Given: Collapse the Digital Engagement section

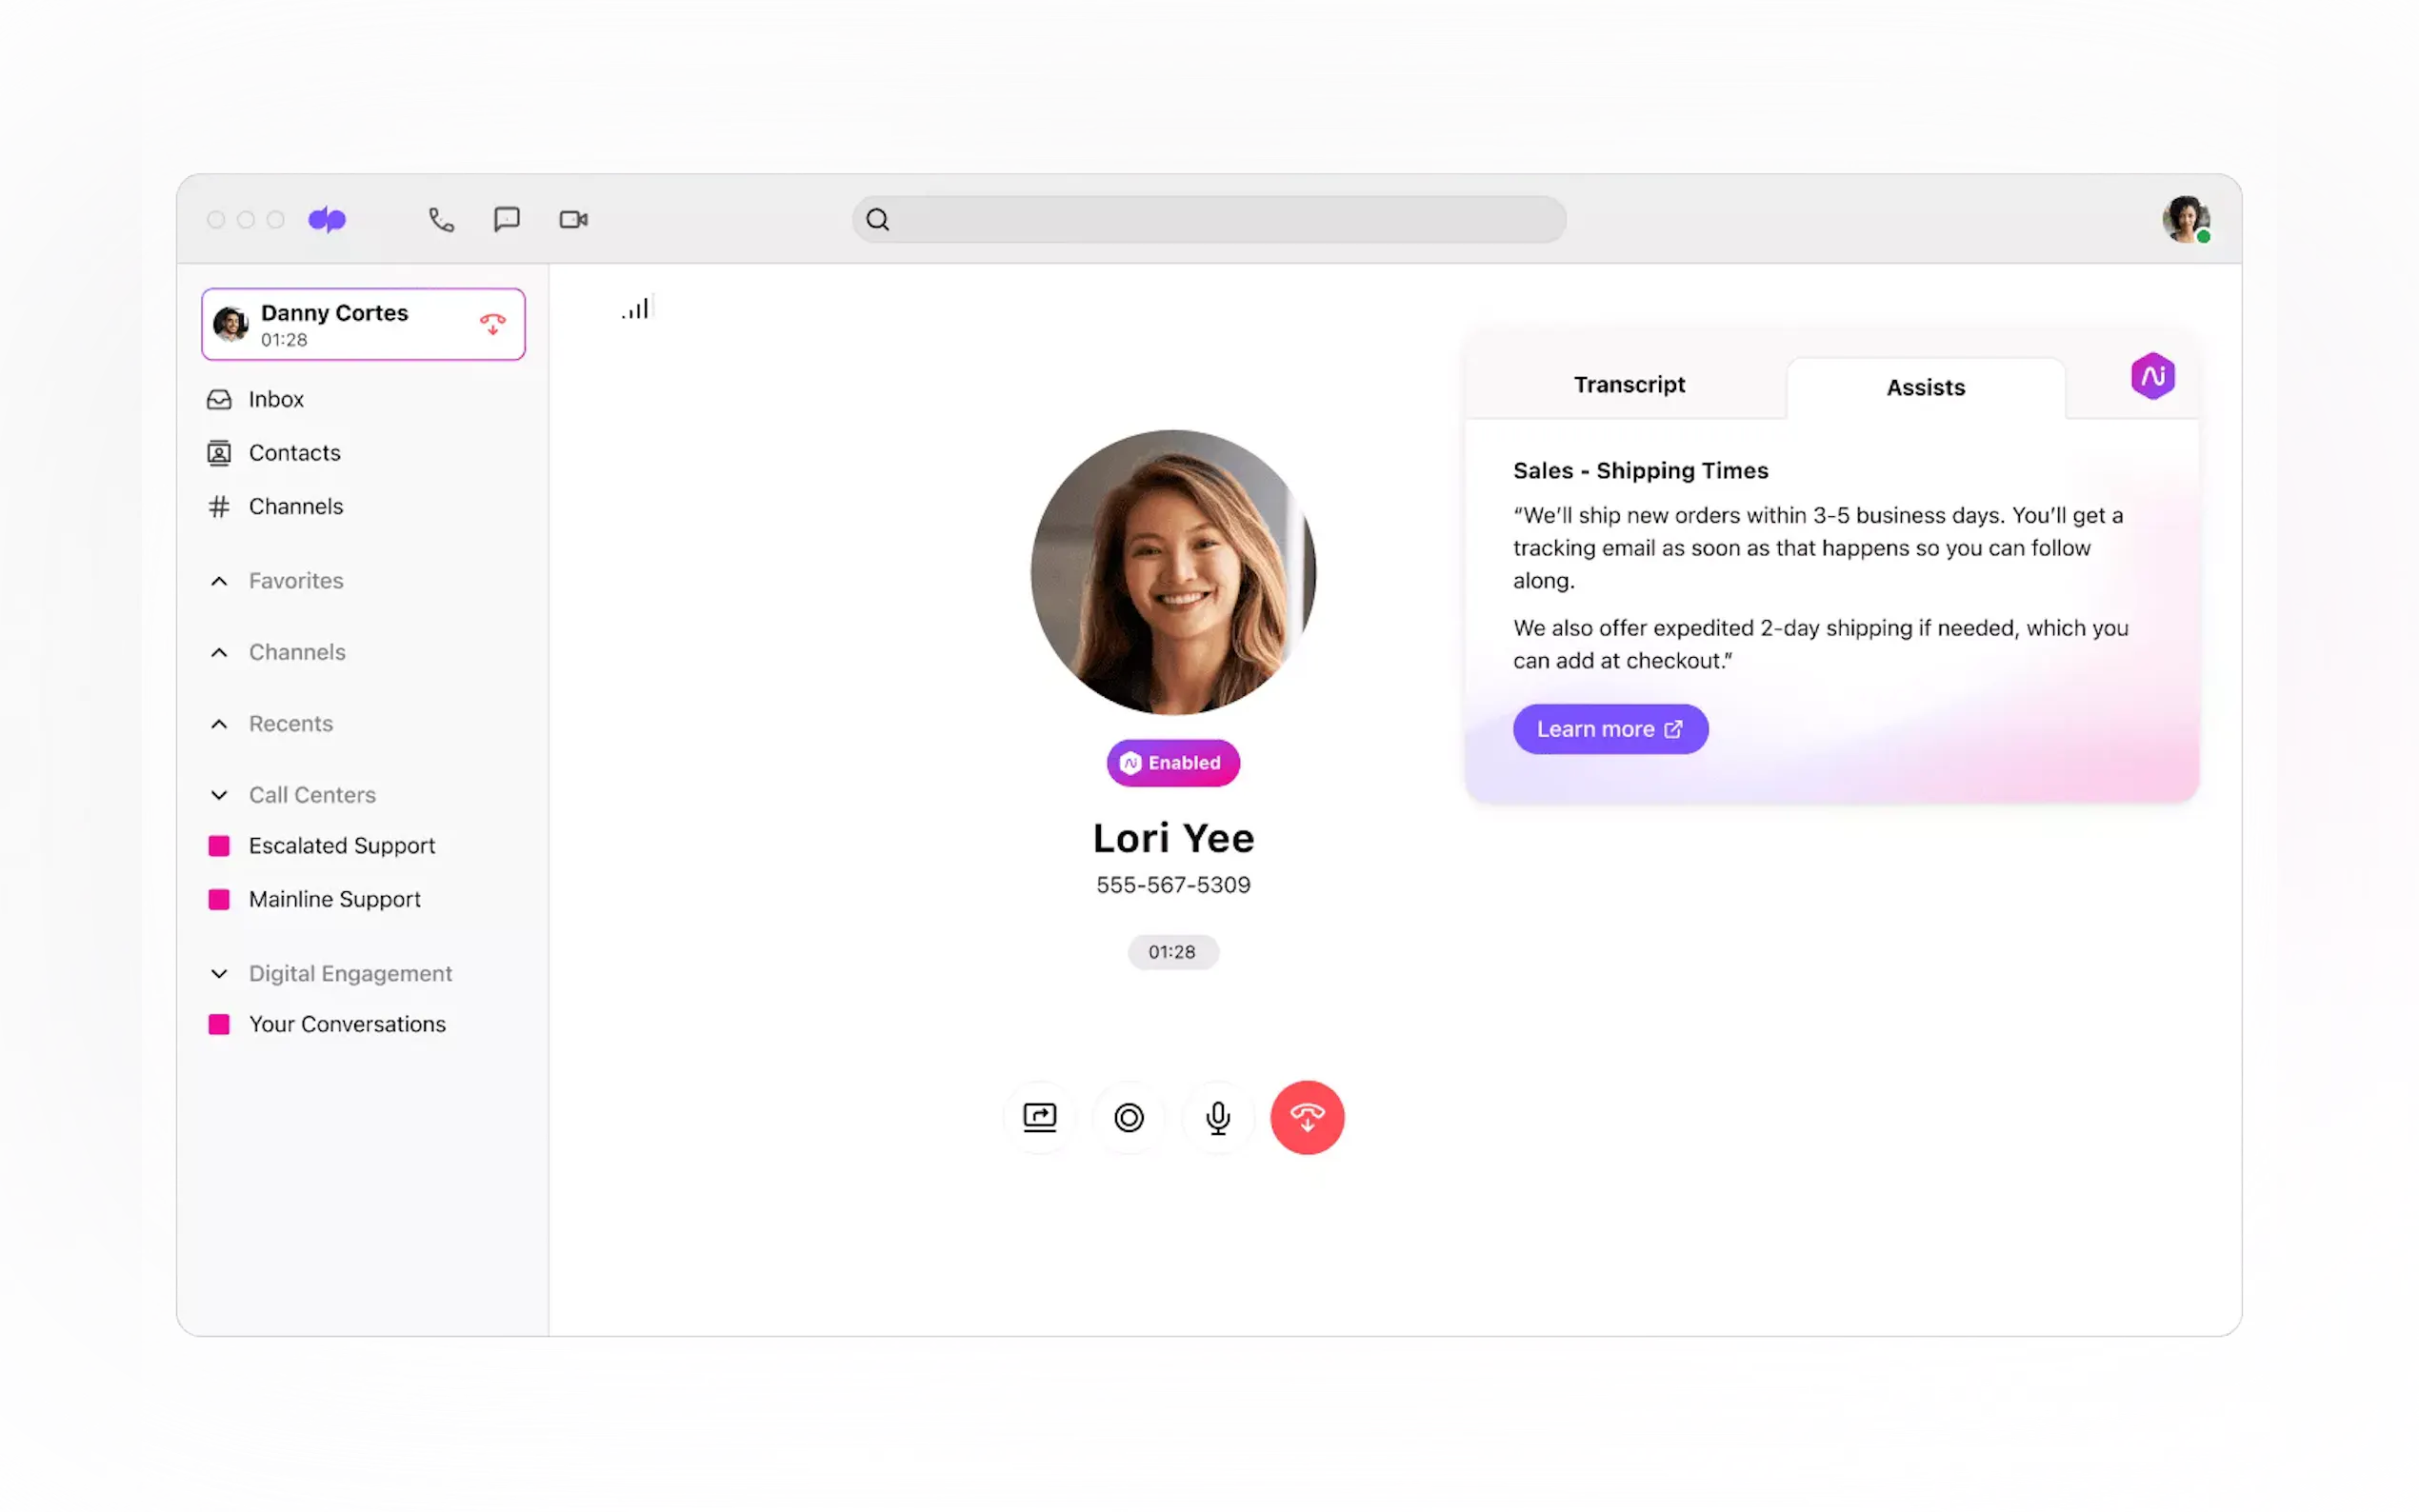Looking at the screenshot, I should point(219,974).
